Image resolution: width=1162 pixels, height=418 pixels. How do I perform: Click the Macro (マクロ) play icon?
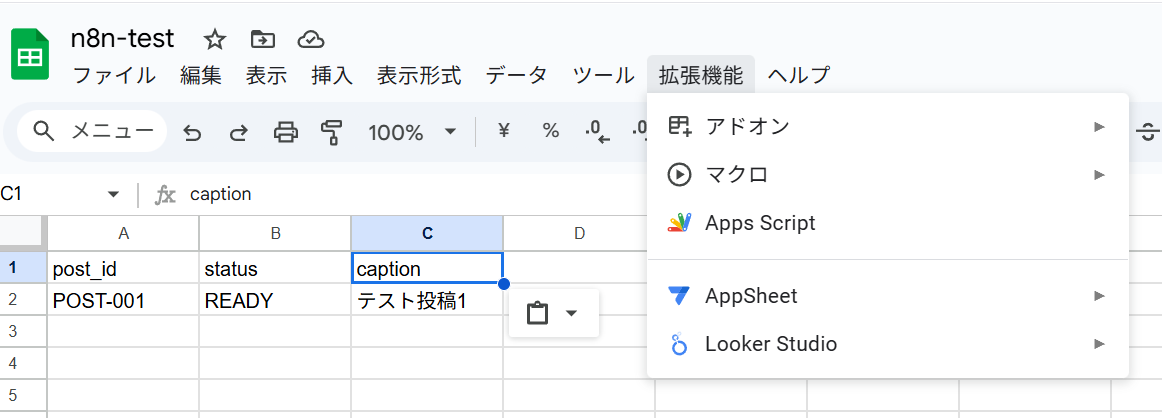[679, 175]
